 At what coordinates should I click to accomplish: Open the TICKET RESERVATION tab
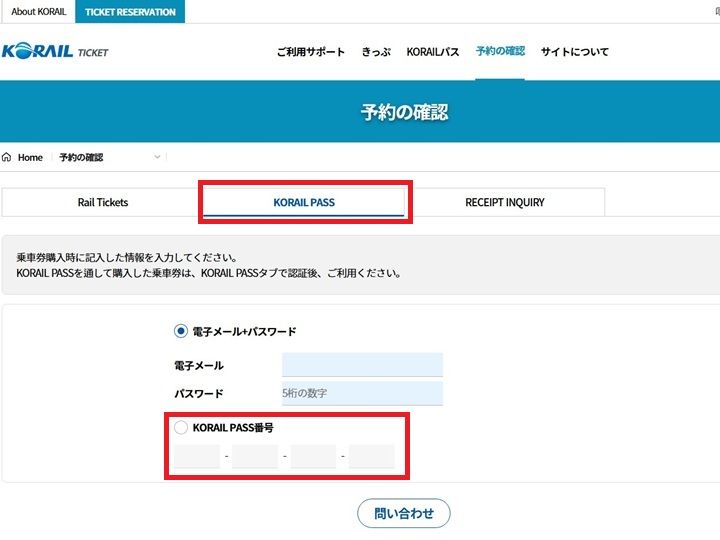(130, 11)
